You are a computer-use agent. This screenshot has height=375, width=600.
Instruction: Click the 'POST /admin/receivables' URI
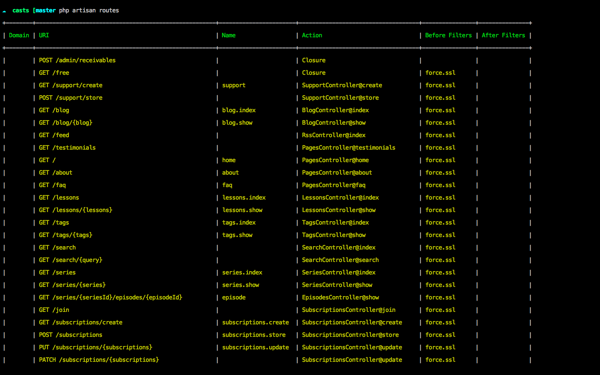[77, 60]
